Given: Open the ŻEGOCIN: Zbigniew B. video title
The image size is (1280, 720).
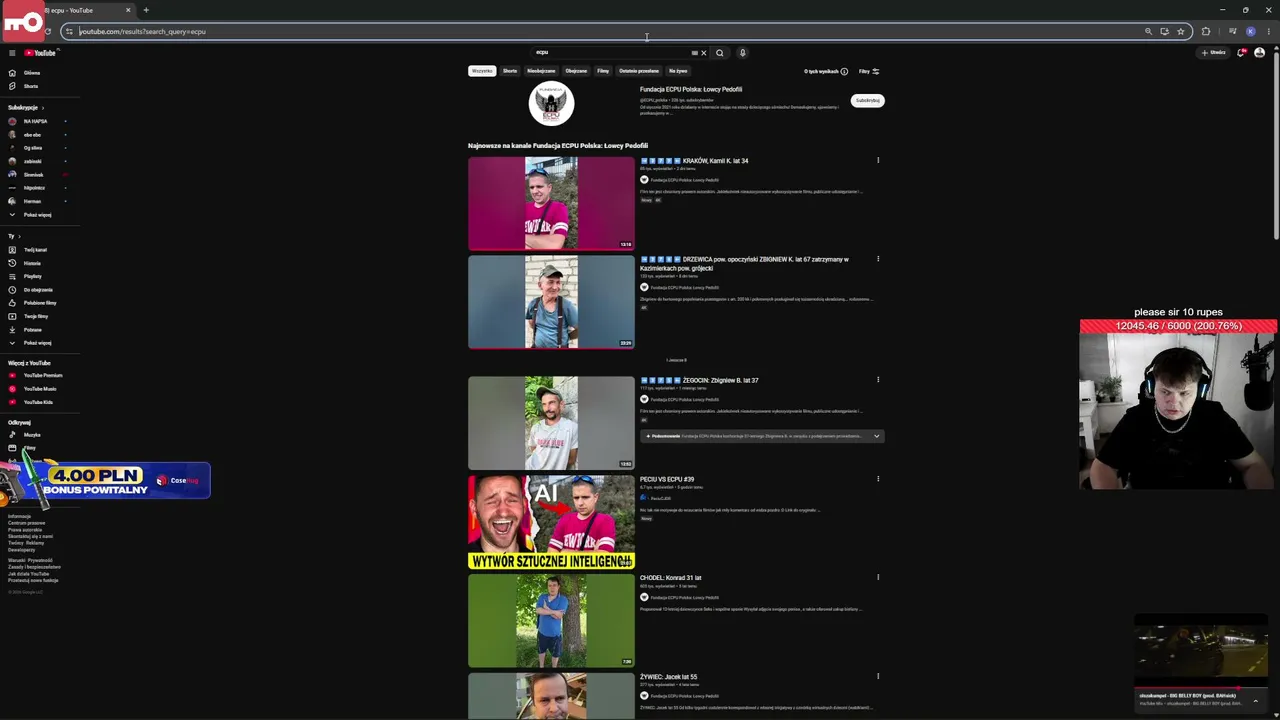Looking at the screenshot, I should click(699, 380).
